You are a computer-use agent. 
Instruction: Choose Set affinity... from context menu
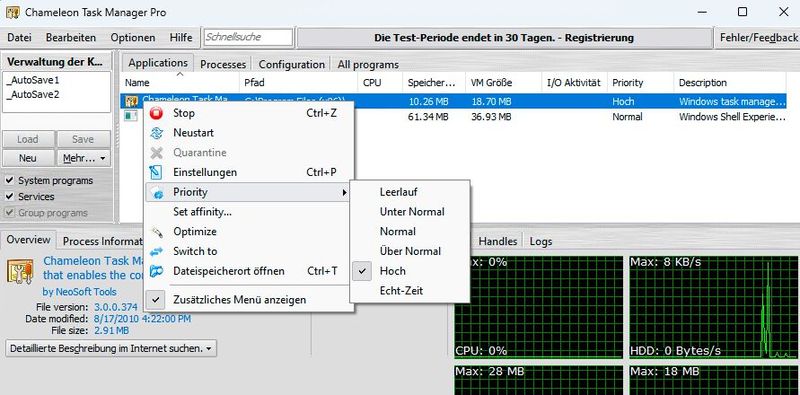click(249, 212)
